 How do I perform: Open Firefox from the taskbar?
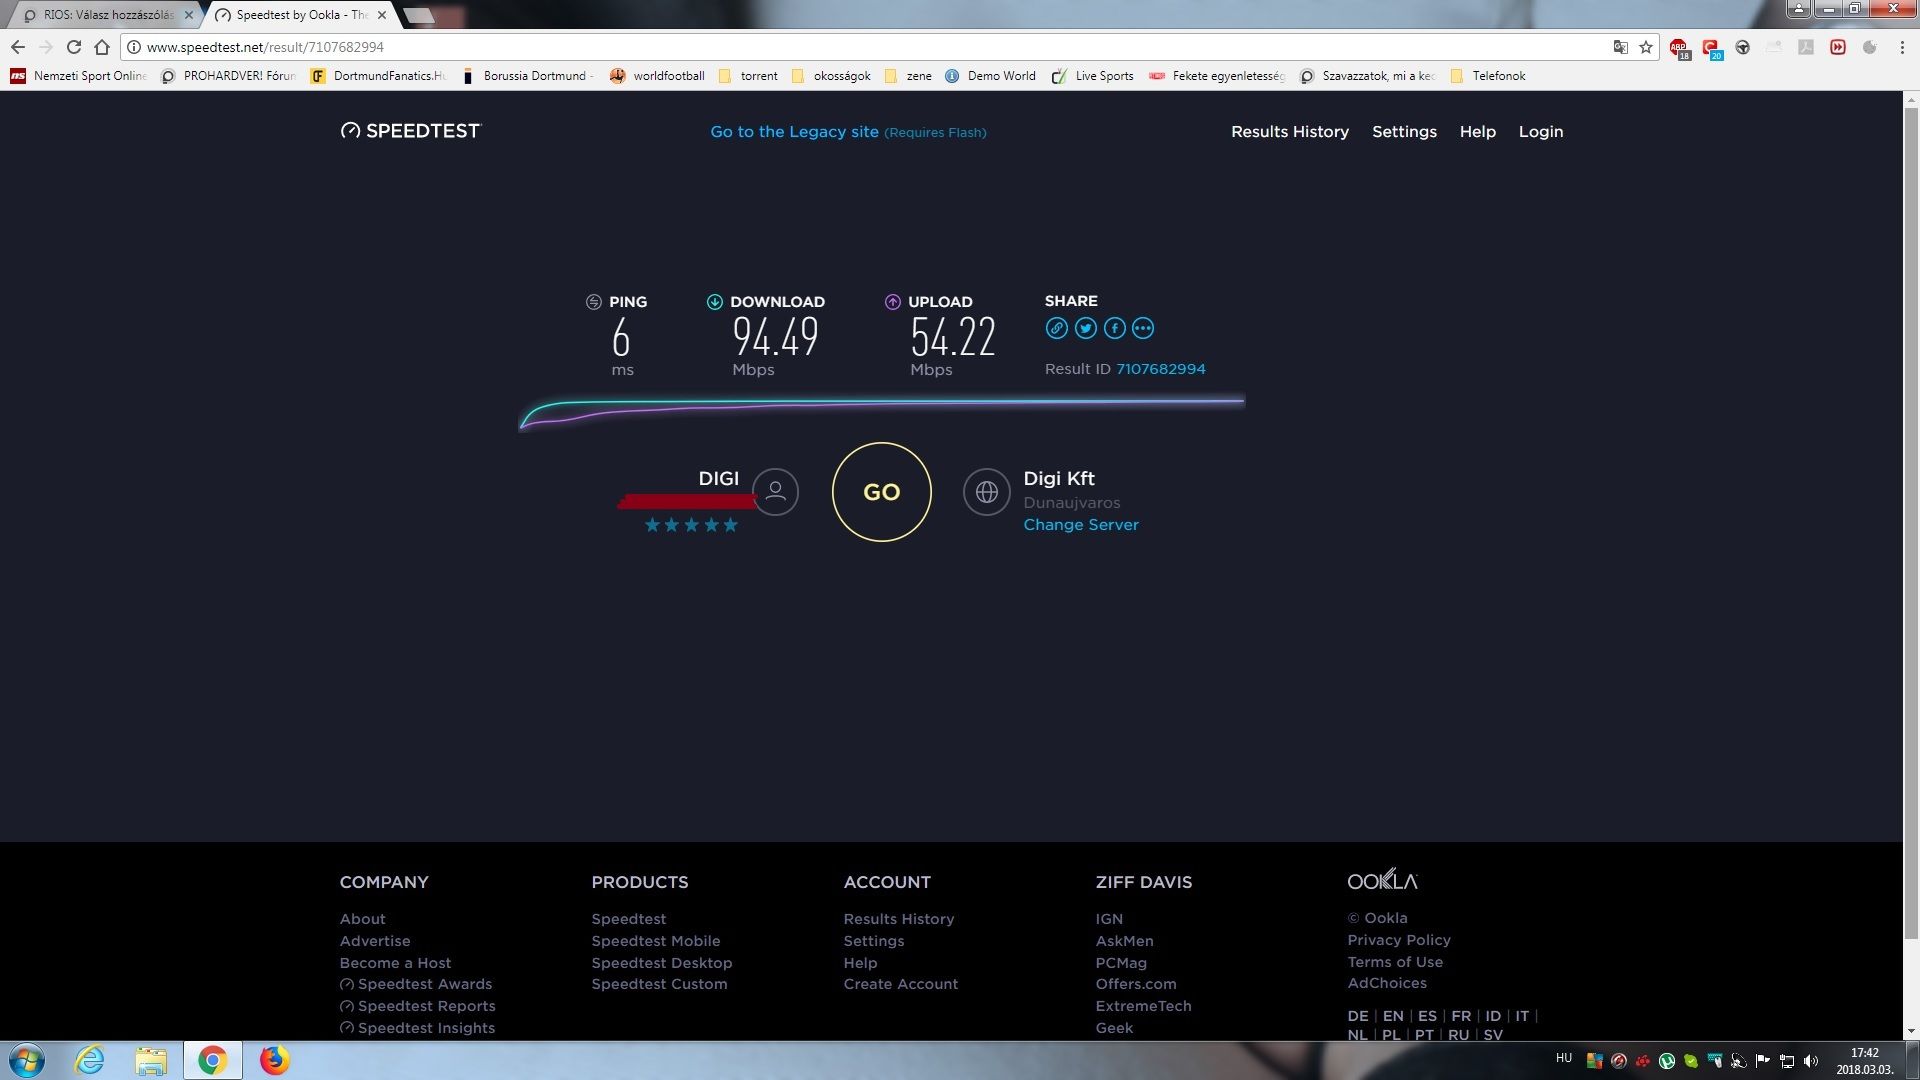coord(274,1060)
